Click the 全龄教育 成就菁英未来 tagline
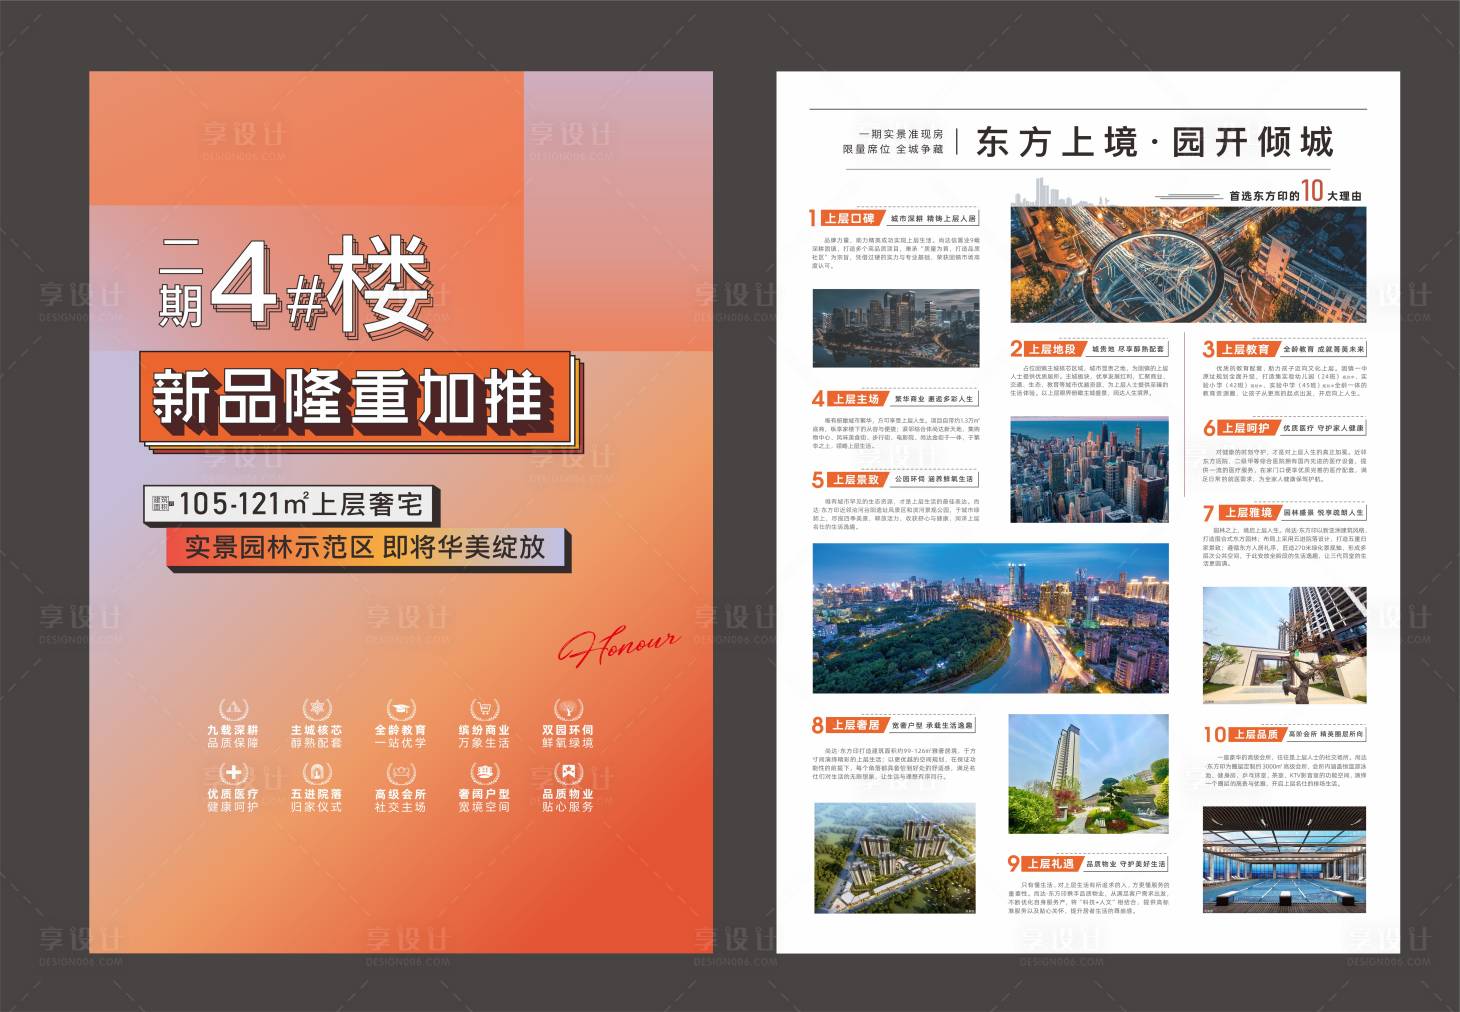 coord(1323,349)
